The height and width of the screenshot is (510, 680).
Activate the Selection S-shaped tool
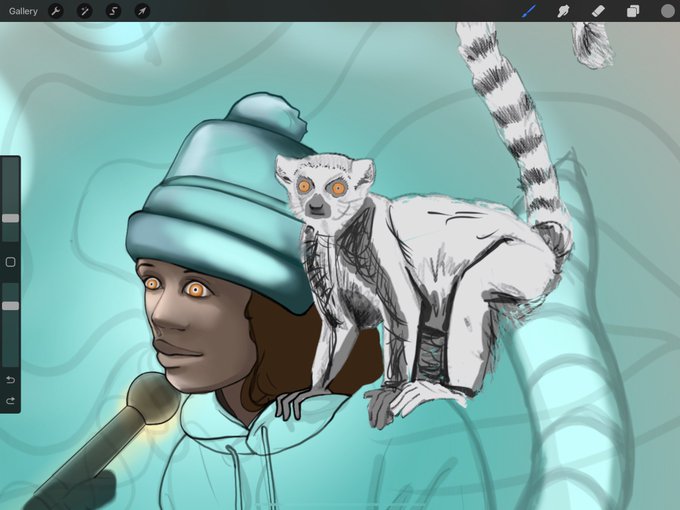(x=113, y=11)
